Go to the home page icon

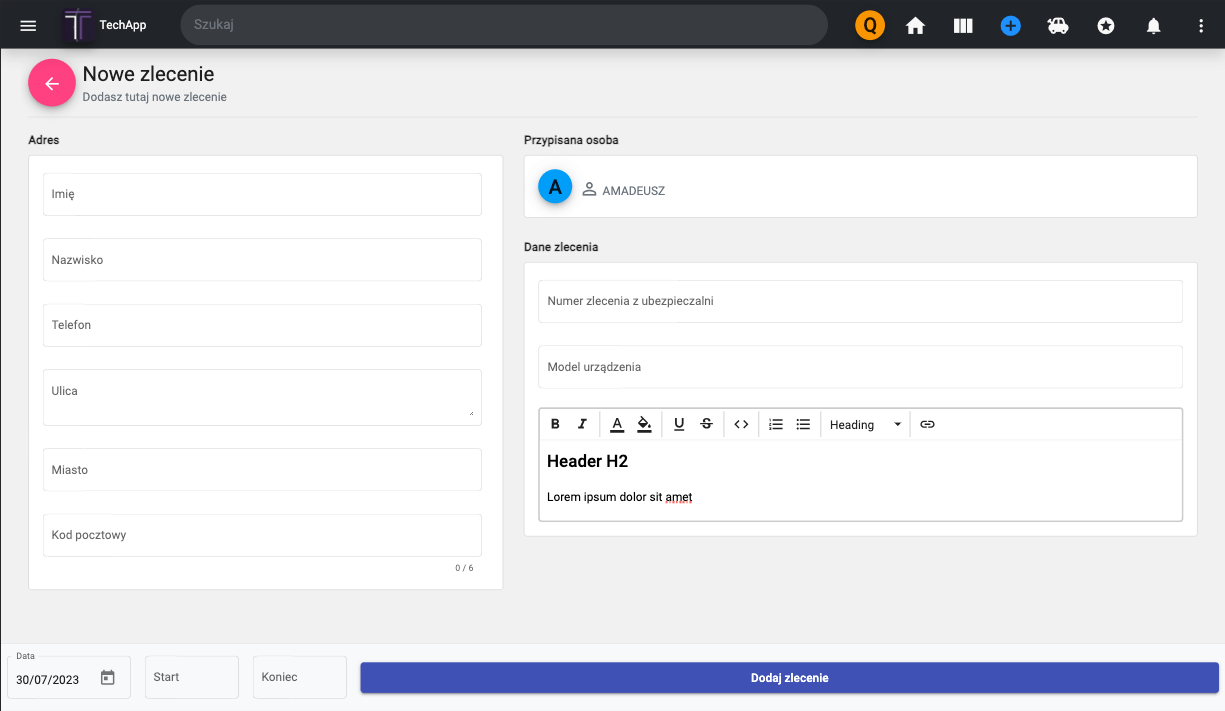point(915,26)
